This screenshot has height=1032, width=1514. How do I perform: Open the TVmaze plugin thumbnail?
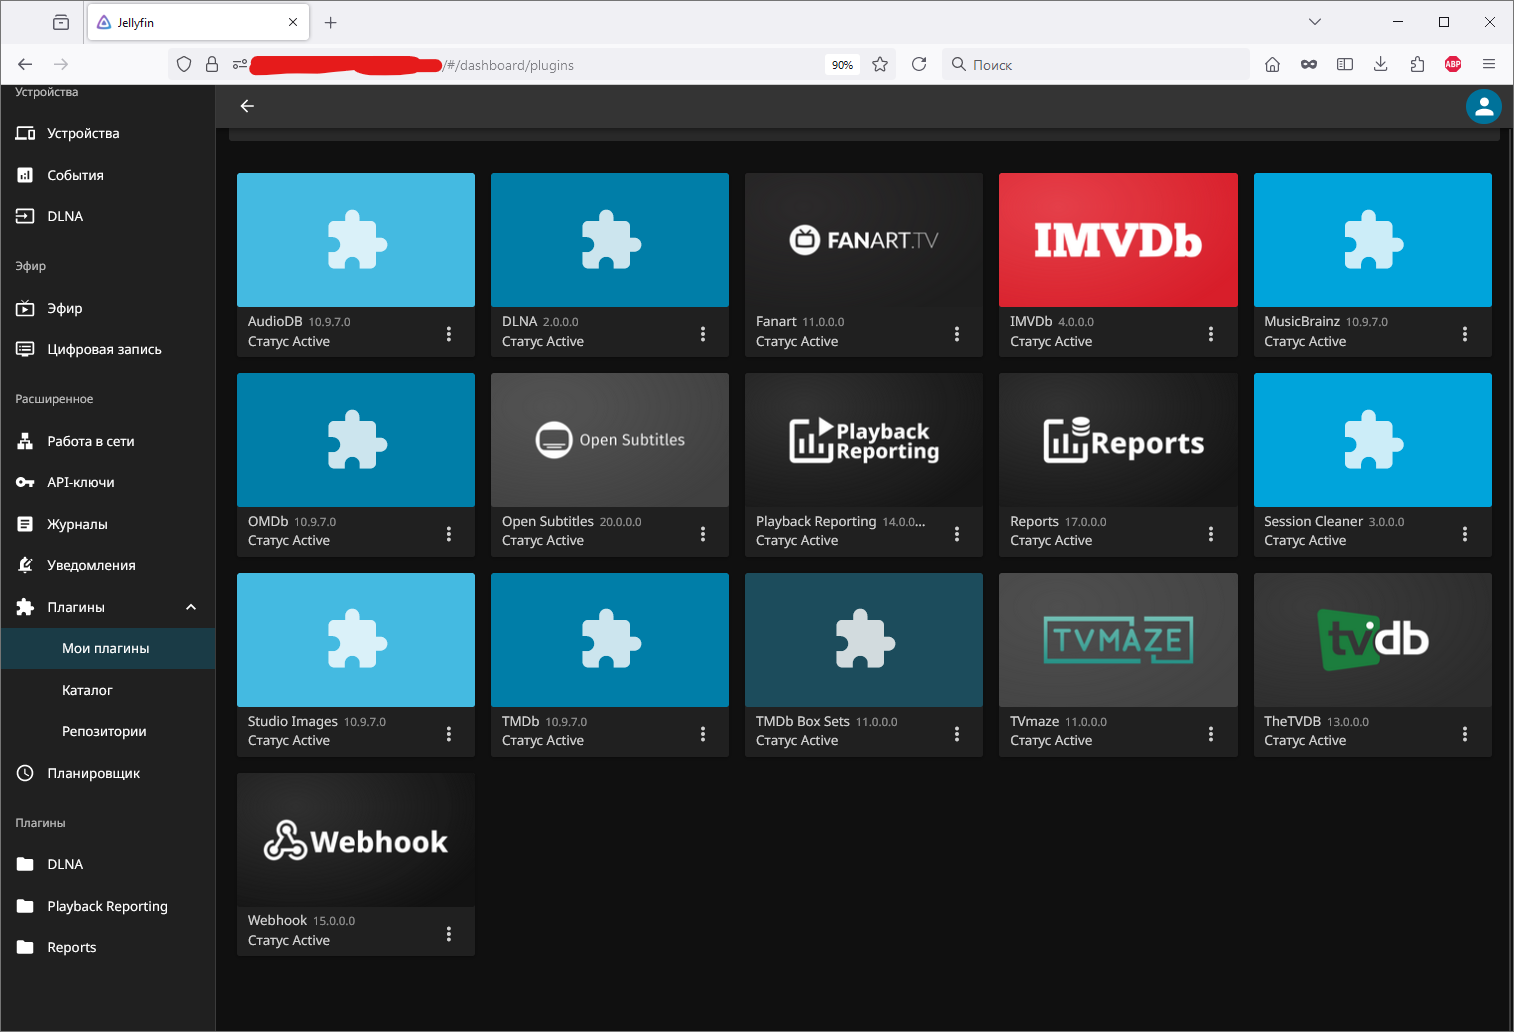[x=1118, y=640]
